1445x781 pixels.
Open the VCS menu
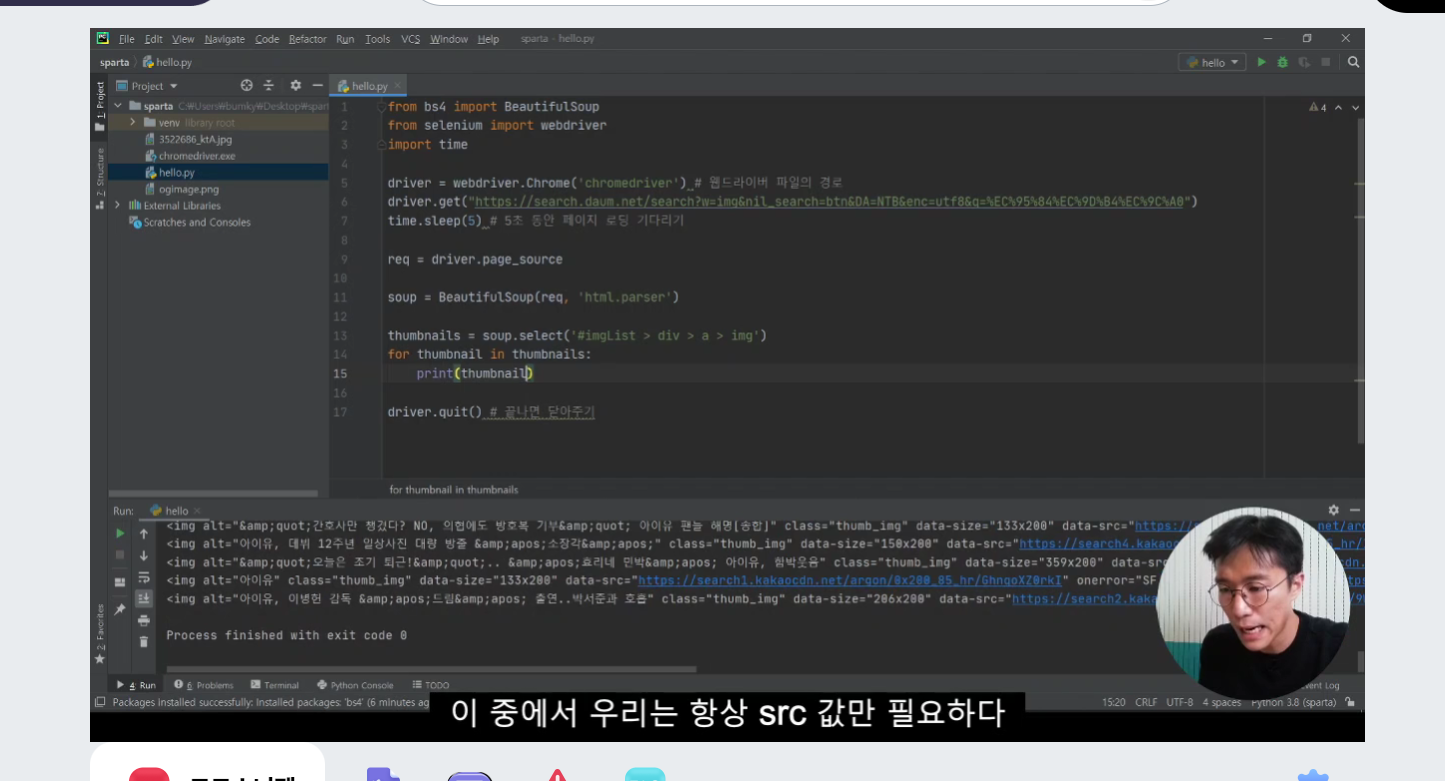pos(410,39)
